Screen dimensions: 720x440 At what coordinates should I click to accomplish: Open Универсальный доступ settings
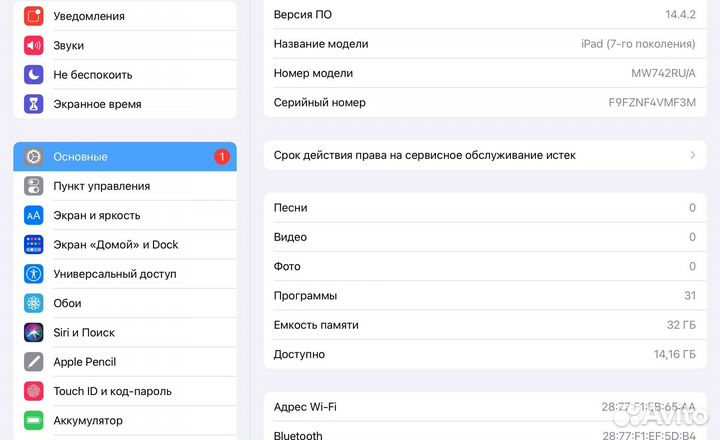tap(125, 274)
